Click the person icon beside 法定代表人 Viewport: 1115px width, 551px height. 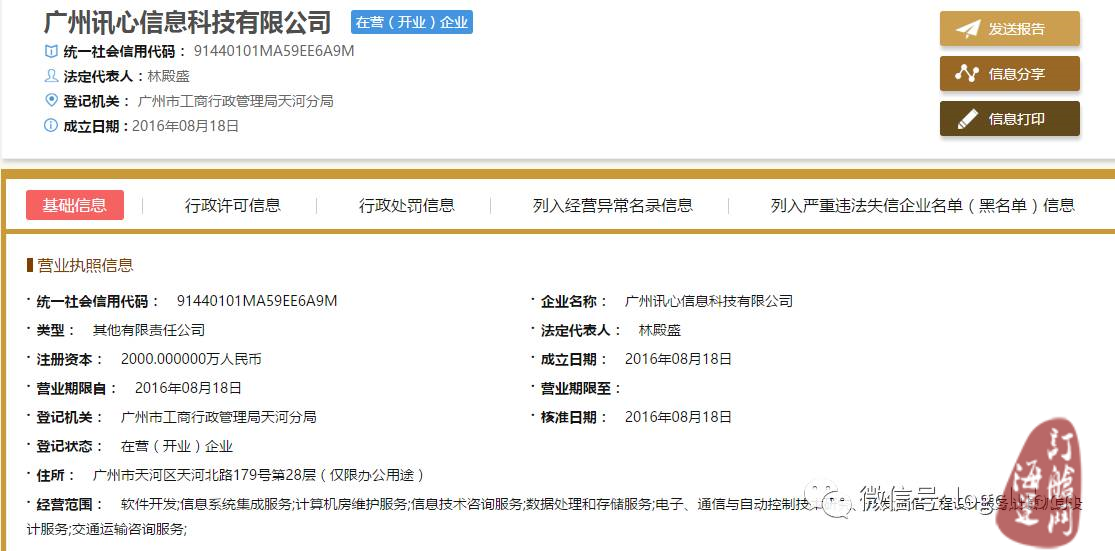[x=51, y=75]
